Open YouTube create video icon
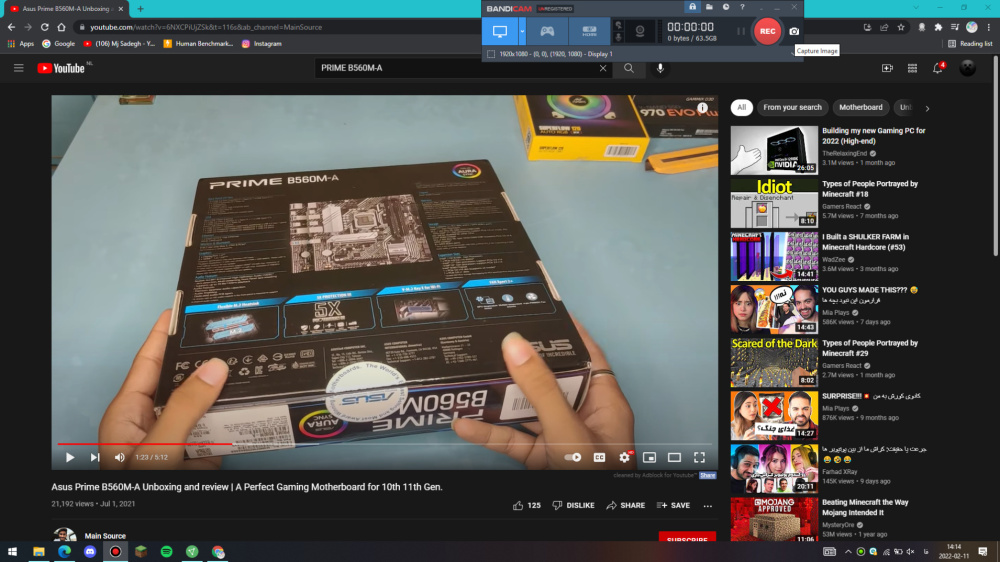Screen dimensions: 1000x562 point(887,68)
